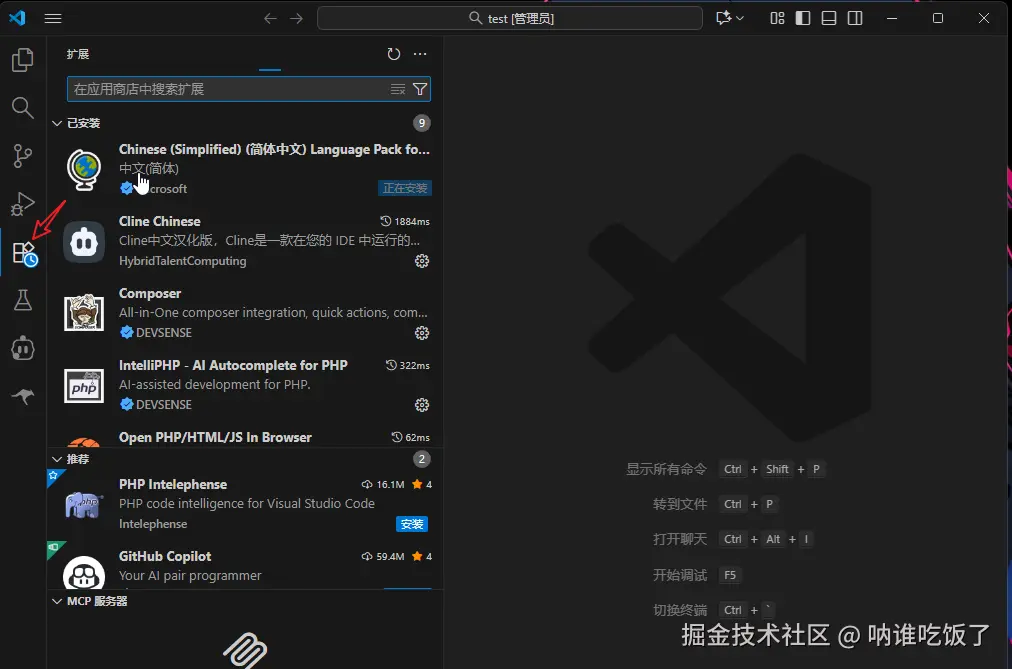
Task: Click the 扩展 panel title
Action: 78,54
